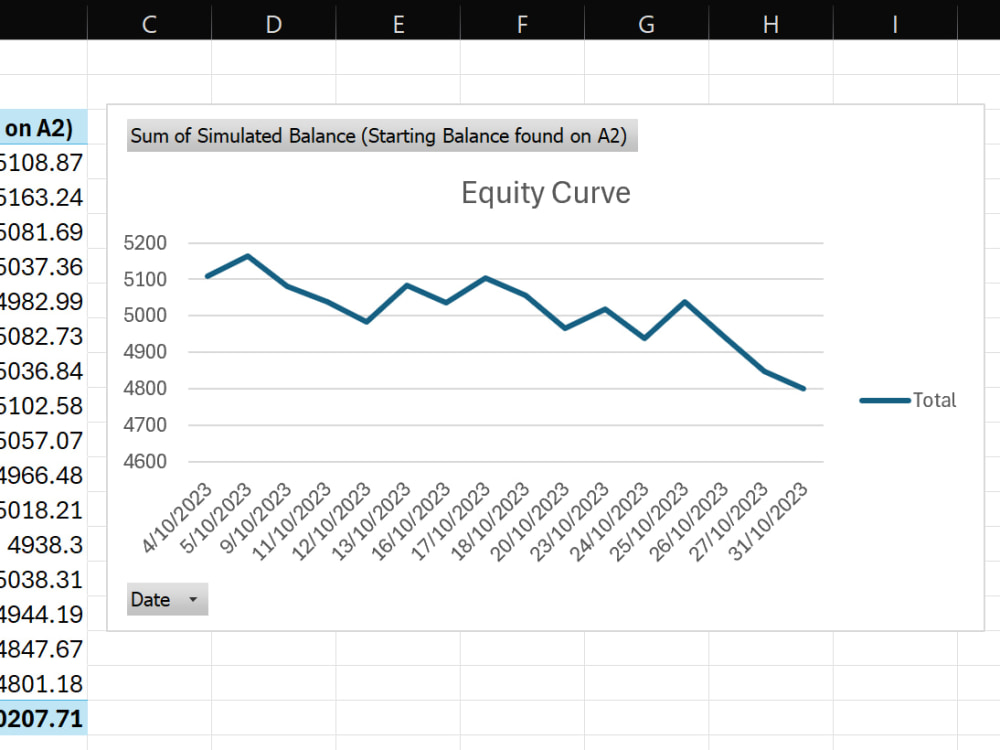
Task: Select column C header
Action: [x=149, y=24]
